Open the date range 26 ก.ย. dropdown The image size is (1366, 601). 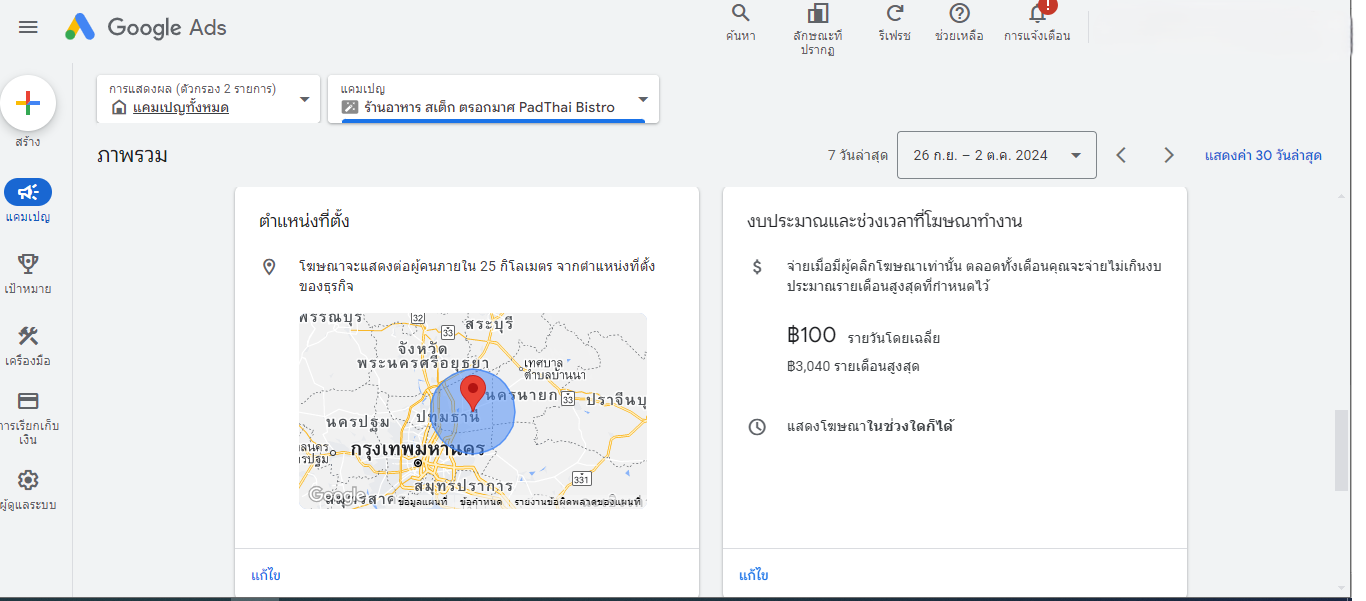coord(996,155)
